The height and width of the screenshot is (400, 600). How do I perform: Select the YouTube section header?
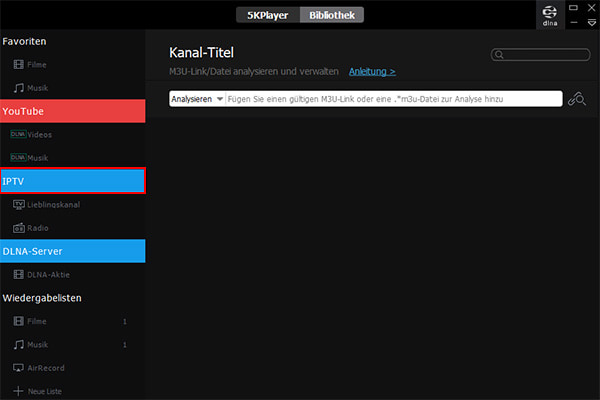click(x=73, y=111)
